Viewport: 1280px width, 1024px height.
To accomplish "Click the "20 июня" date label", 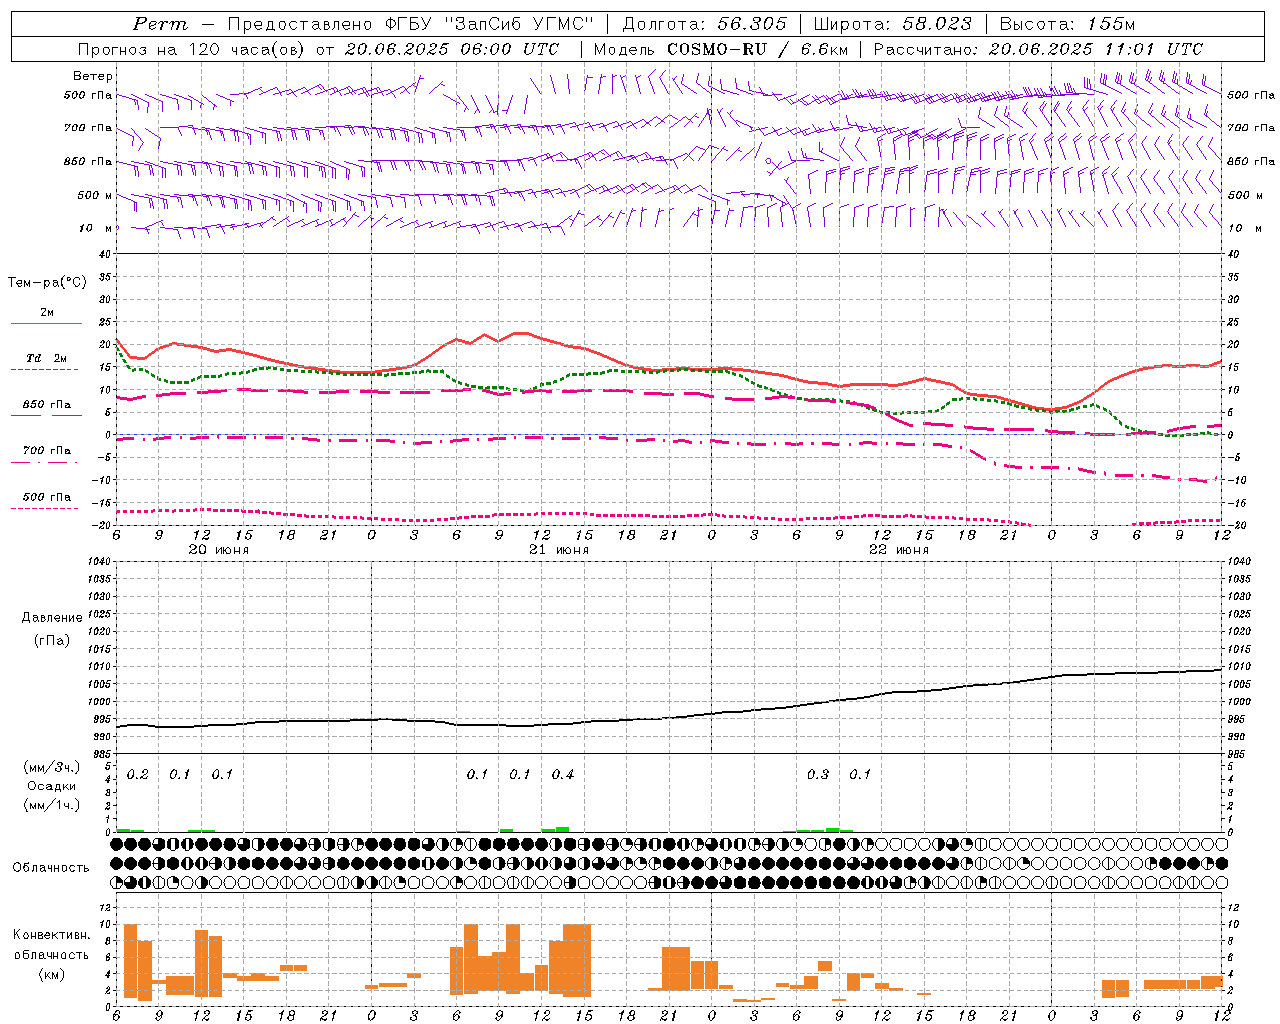I will tap(219, 550).
